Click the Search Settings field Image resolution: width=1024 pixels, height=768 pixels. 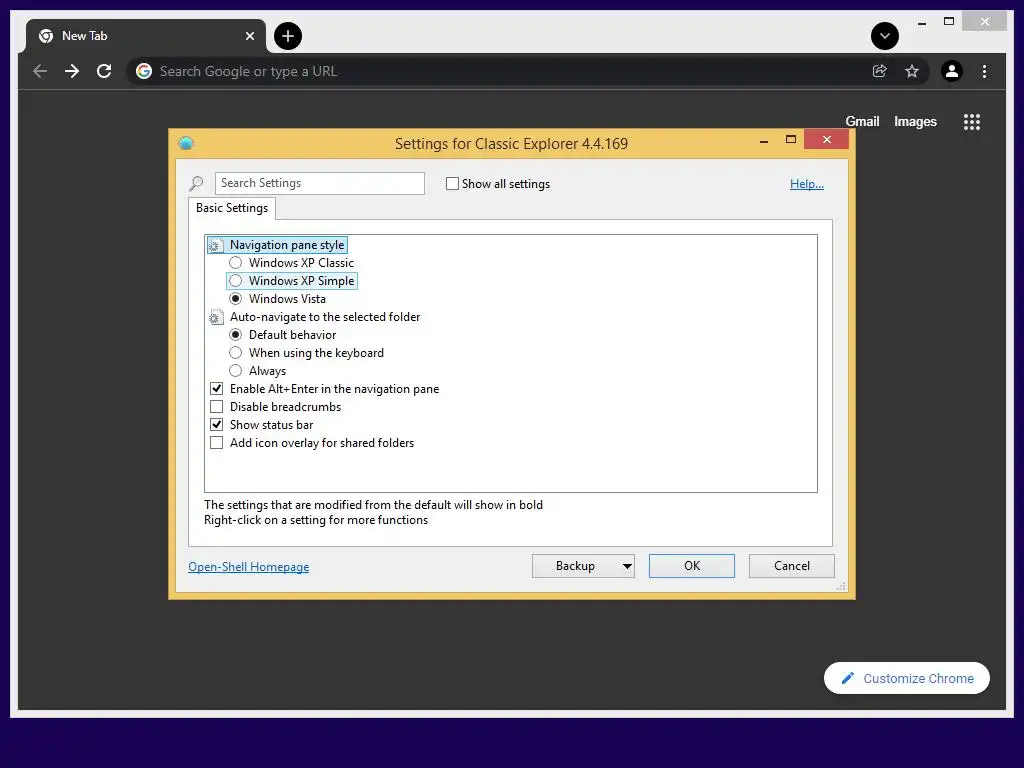[319, 184]
